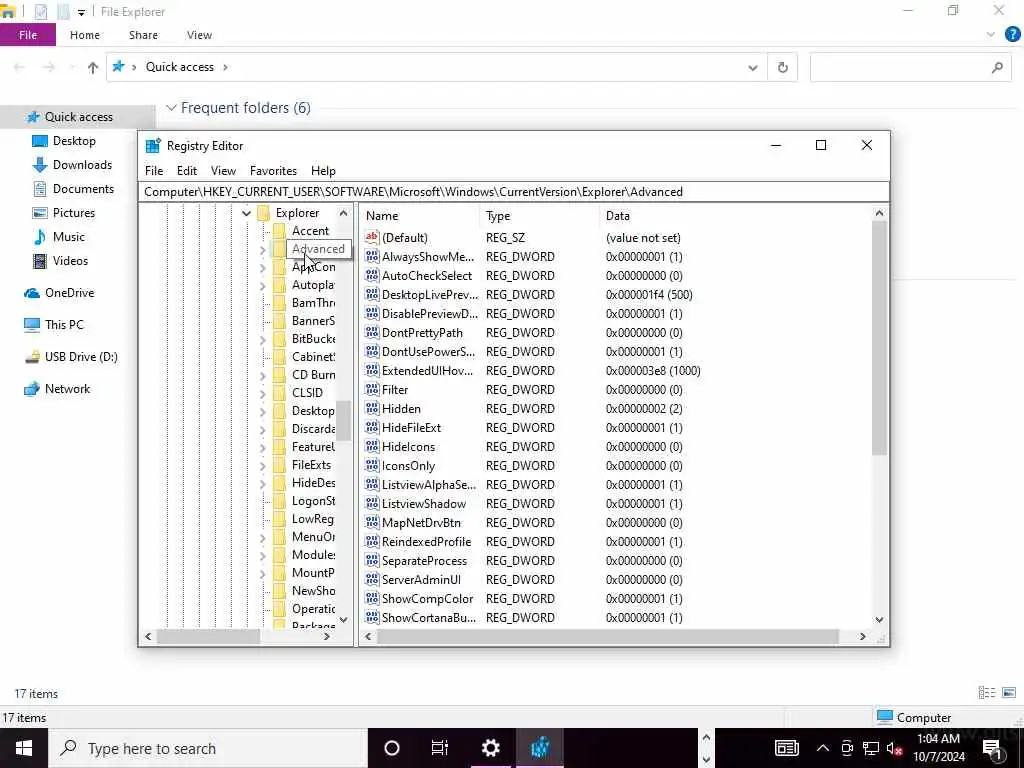Select the ShowCompColor DWORD value icon
Image resolution: width=1024 pixels, height=768 pixels.
372,599
